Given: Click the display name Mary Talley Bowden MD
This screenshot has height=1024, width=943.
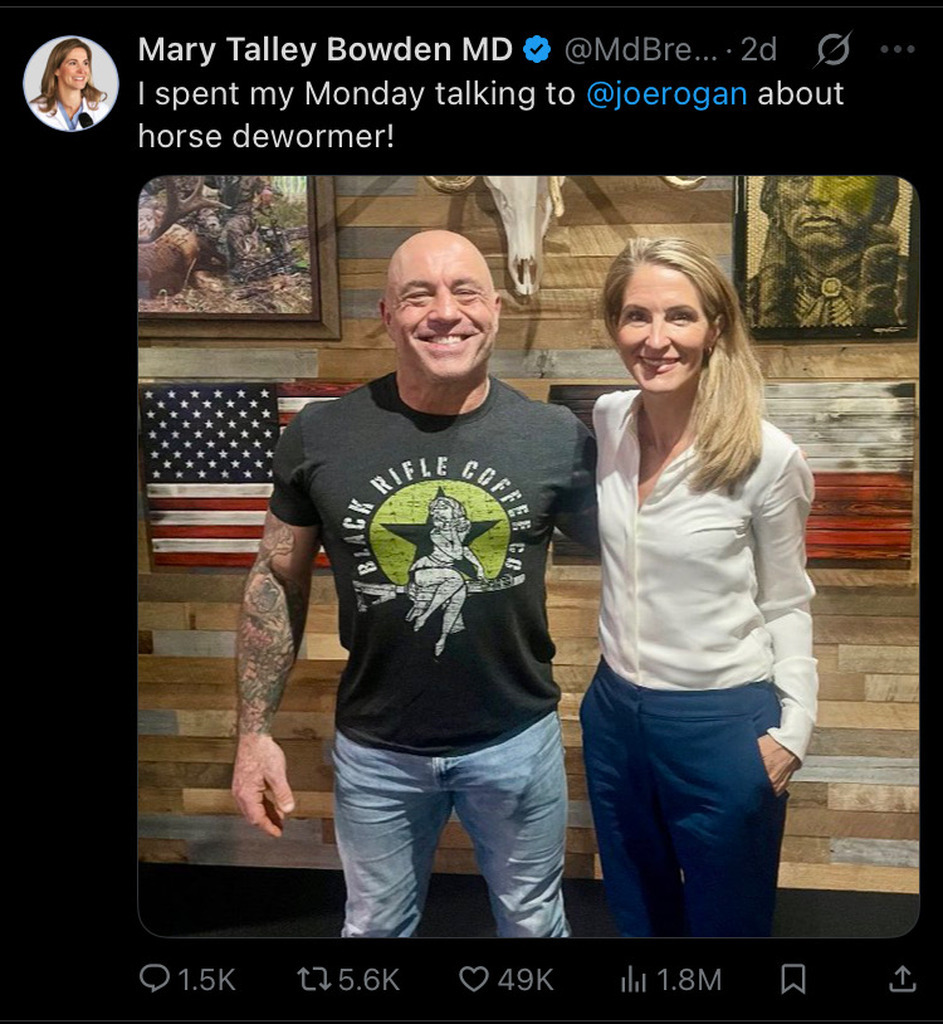Looking at the screenshot, I should click(325, 49).
